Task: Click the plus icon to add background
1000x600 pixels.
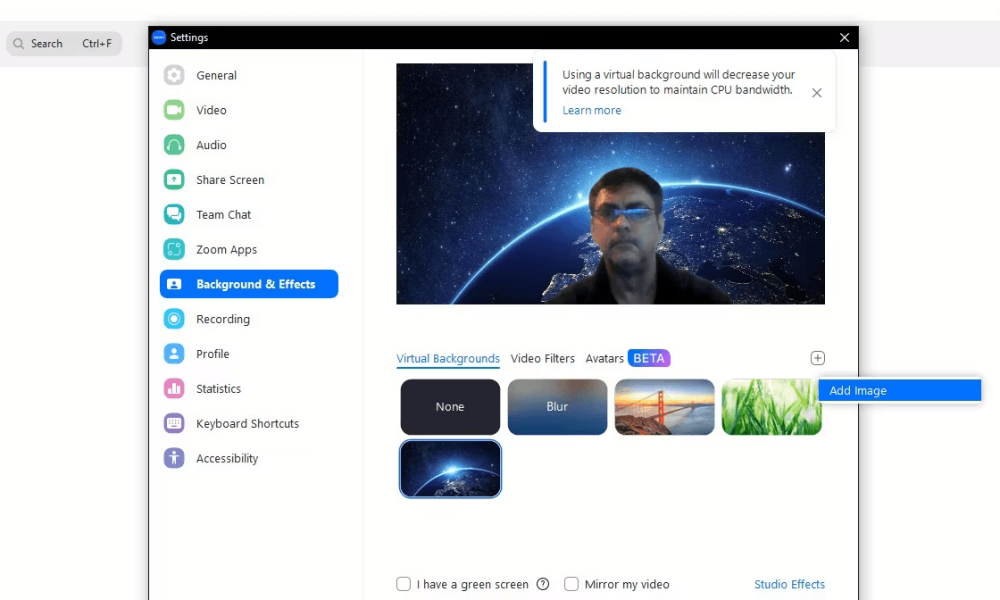Action: pyautogui.click(x=818, y=358)
